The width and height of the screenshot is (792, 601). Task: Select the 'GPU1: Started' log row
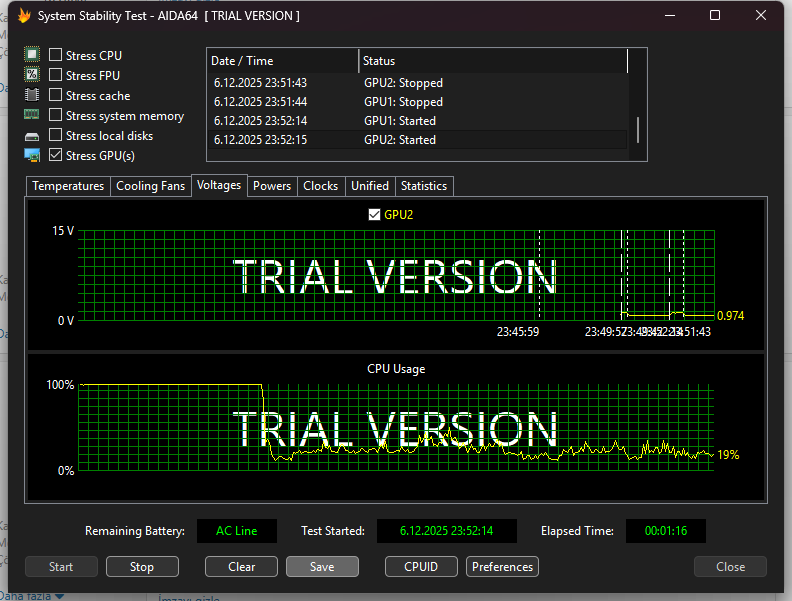(418, 121)
